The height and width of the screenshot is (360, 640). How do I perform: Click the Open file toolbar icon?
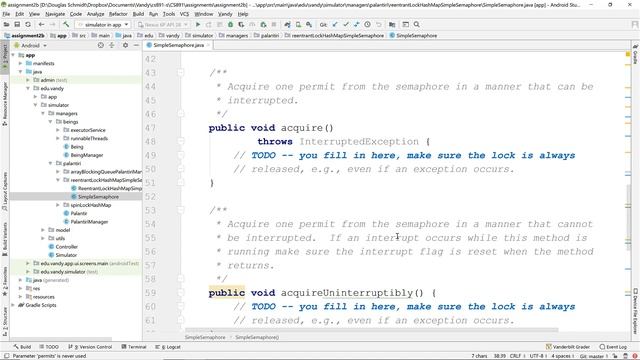point(6,24)
